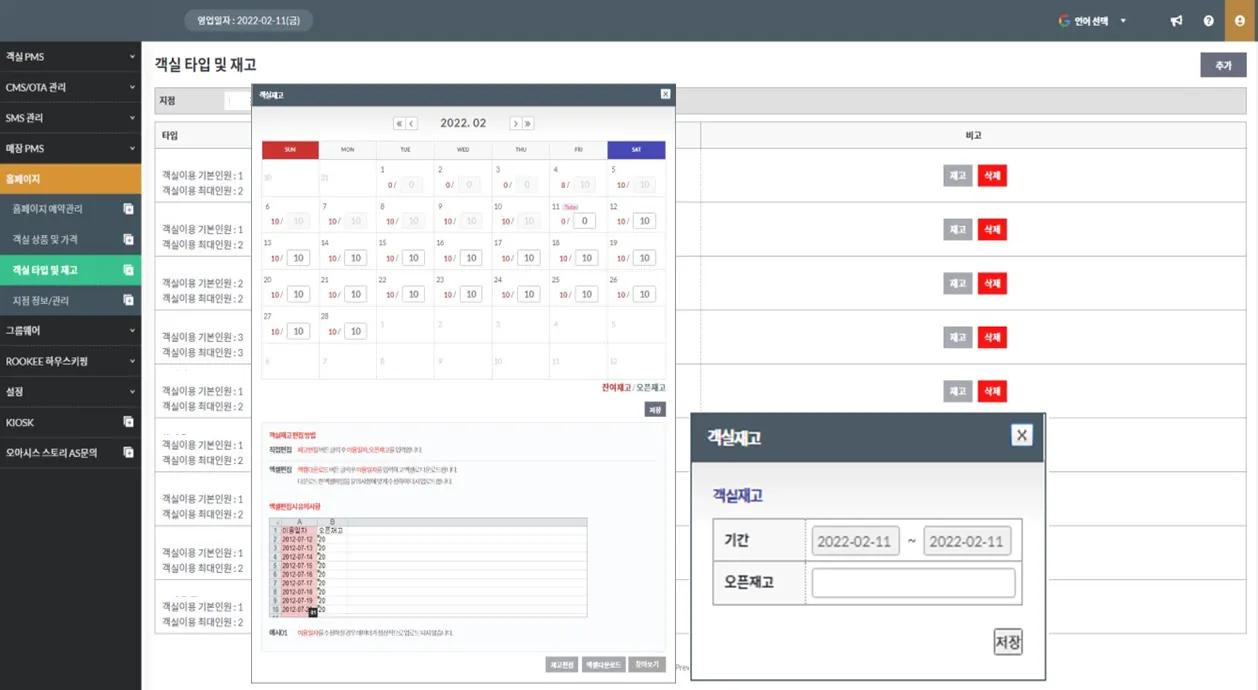
Task: Click 삭제 button in fifth table row
Action: pyautogui.click(x=992, y=391)
